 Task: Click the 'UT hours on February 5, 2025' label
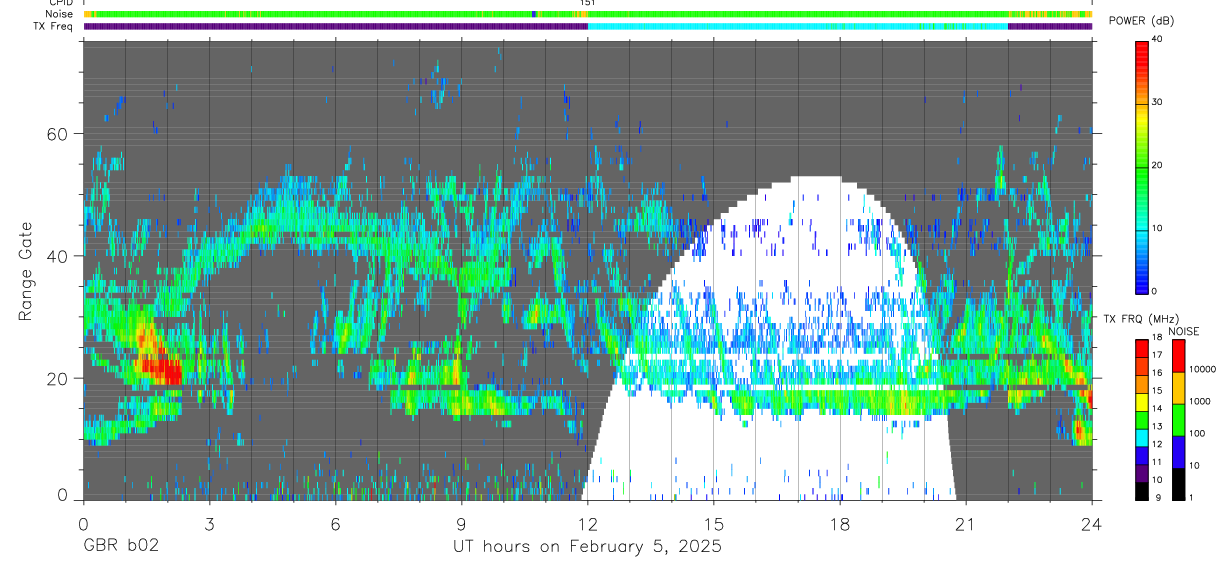point(588,547)
